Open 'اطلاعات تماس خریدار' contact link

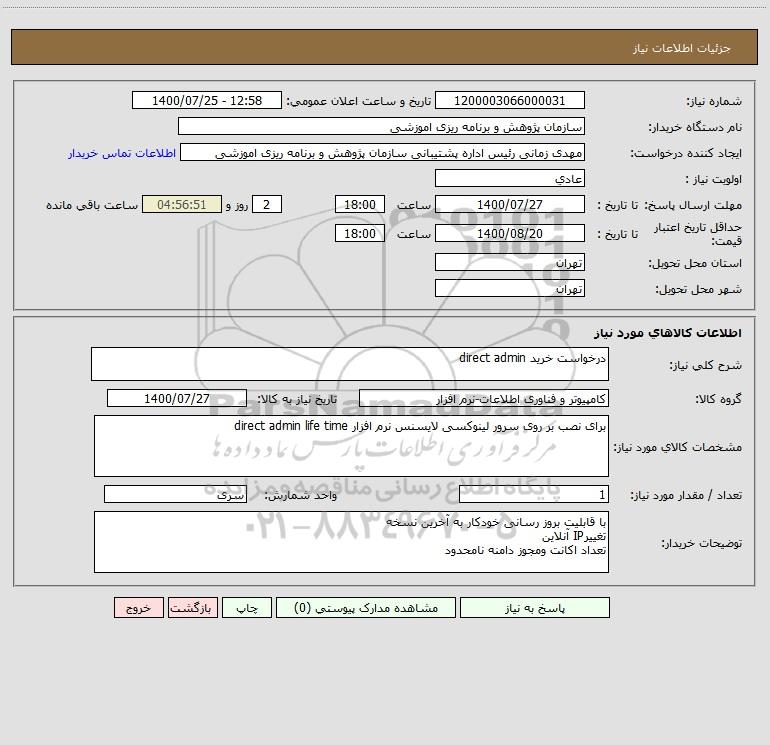pyautogui.click(x=122, y=153)
